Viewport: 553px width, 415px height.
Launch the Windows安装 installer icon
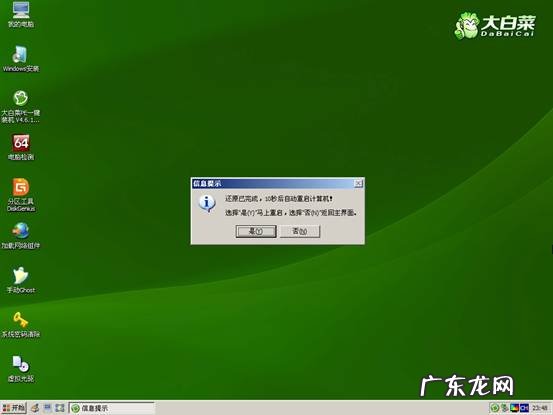point(21,59)
